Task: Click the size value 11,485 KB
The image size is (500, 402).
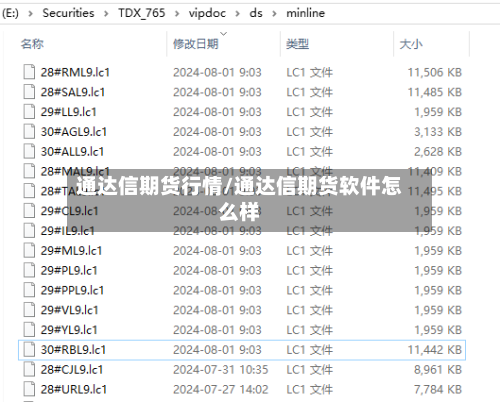Action: (x=435, y=92)
